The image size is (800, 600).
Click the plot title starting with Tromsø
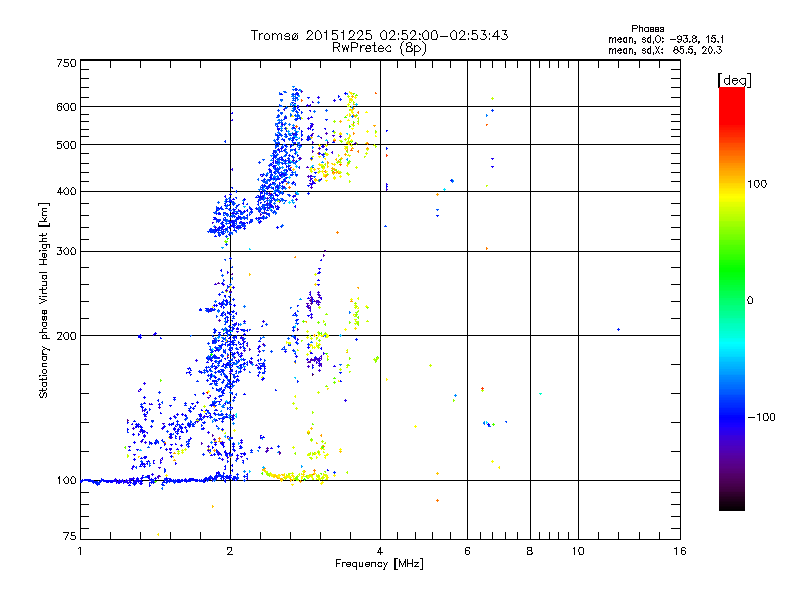click(379, 35)
